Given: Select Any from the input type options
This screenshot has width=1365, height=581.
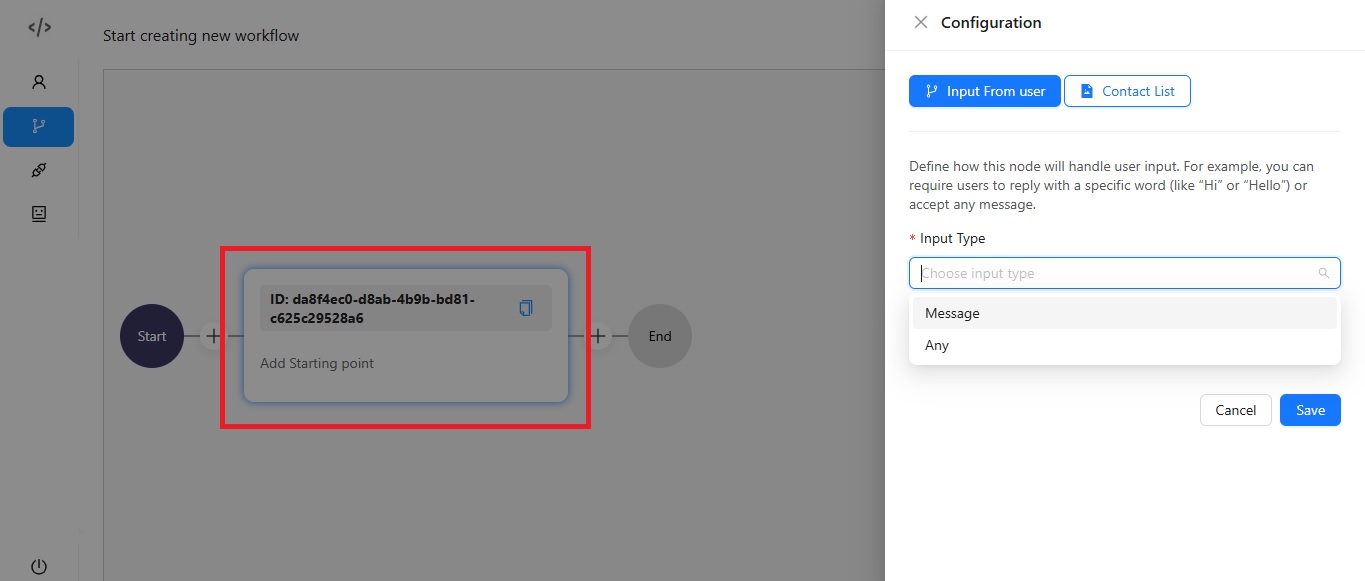Looking at the screenshot, I should click(x=937, y=345).
